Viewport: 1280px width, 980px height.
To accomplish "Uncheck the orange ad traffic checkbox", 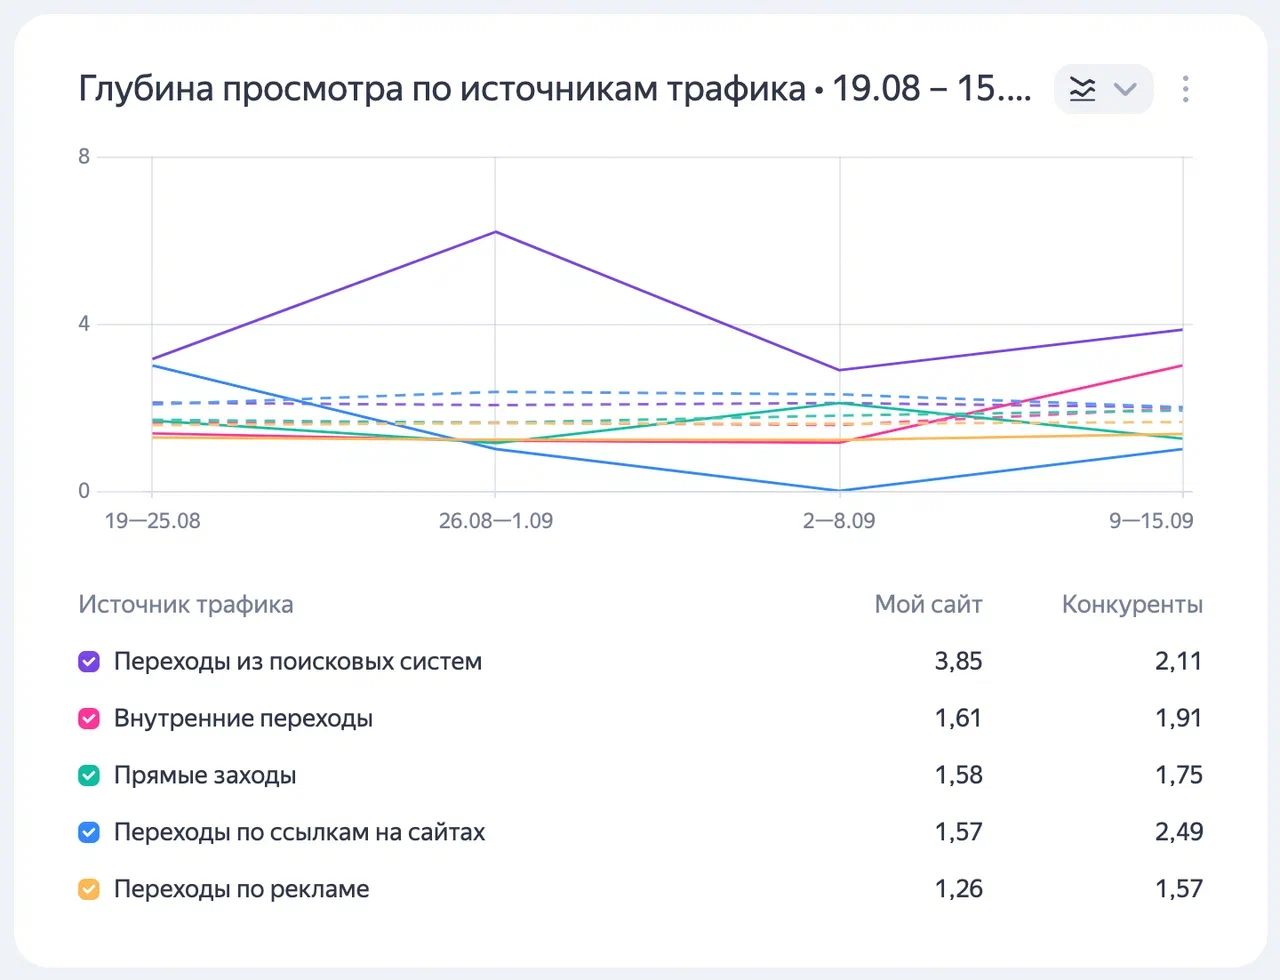I will click(x=89, y=890).
